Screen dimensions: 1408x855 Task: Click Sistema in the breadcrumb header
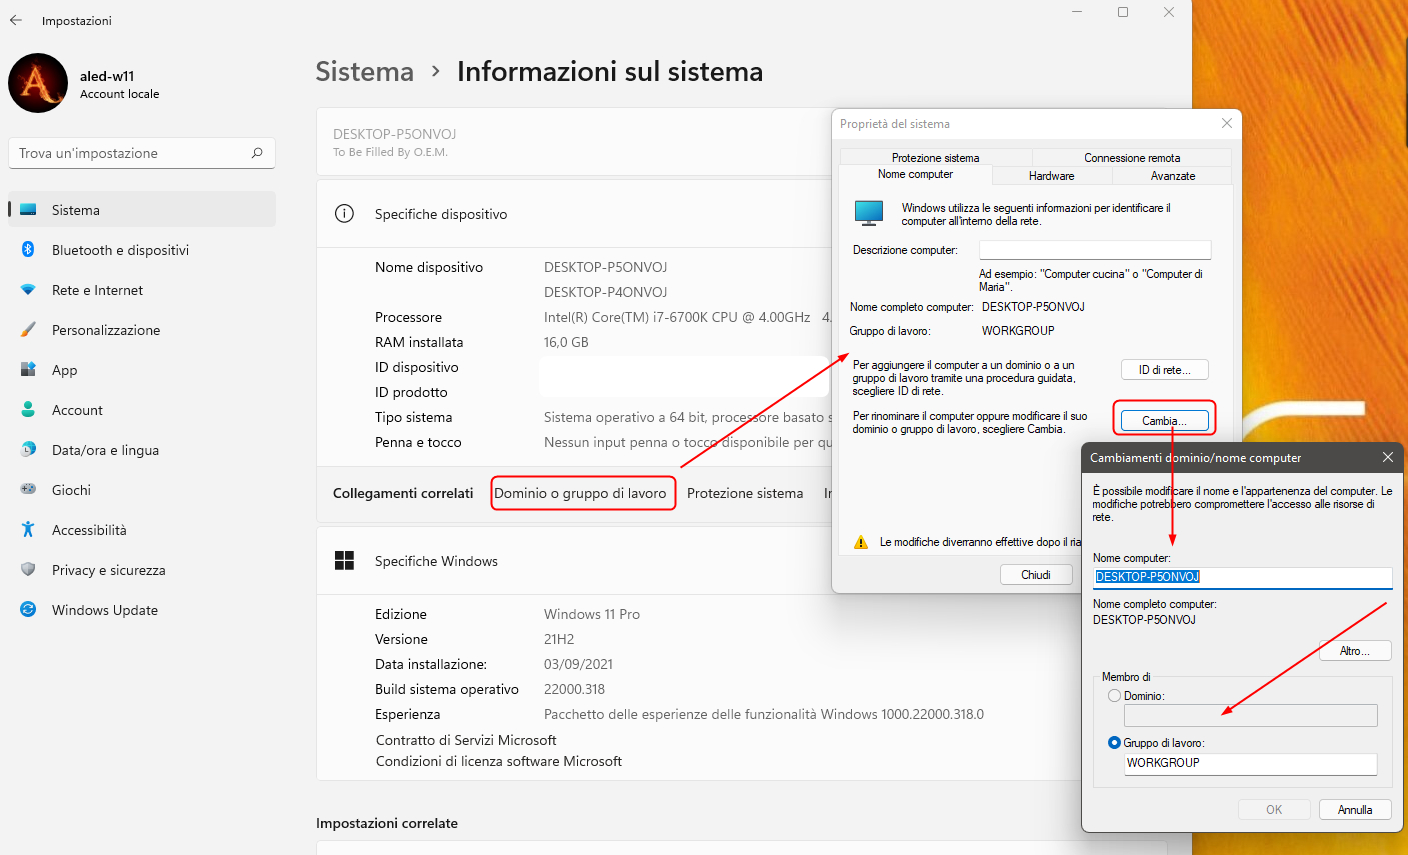click(365, 72)
